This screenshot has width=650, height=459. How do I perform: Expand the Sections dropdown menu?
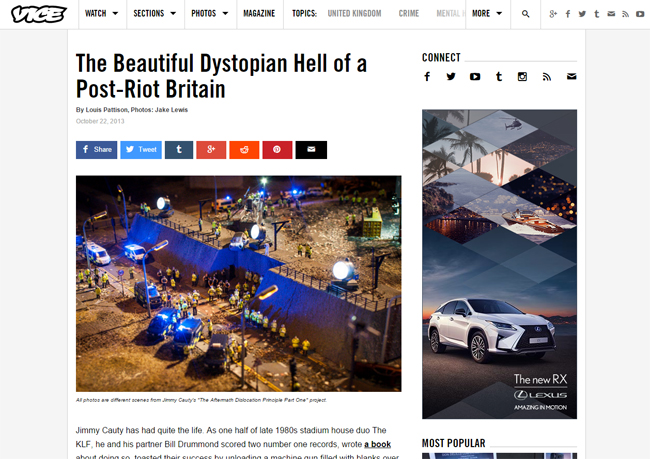tap(155, 14)
